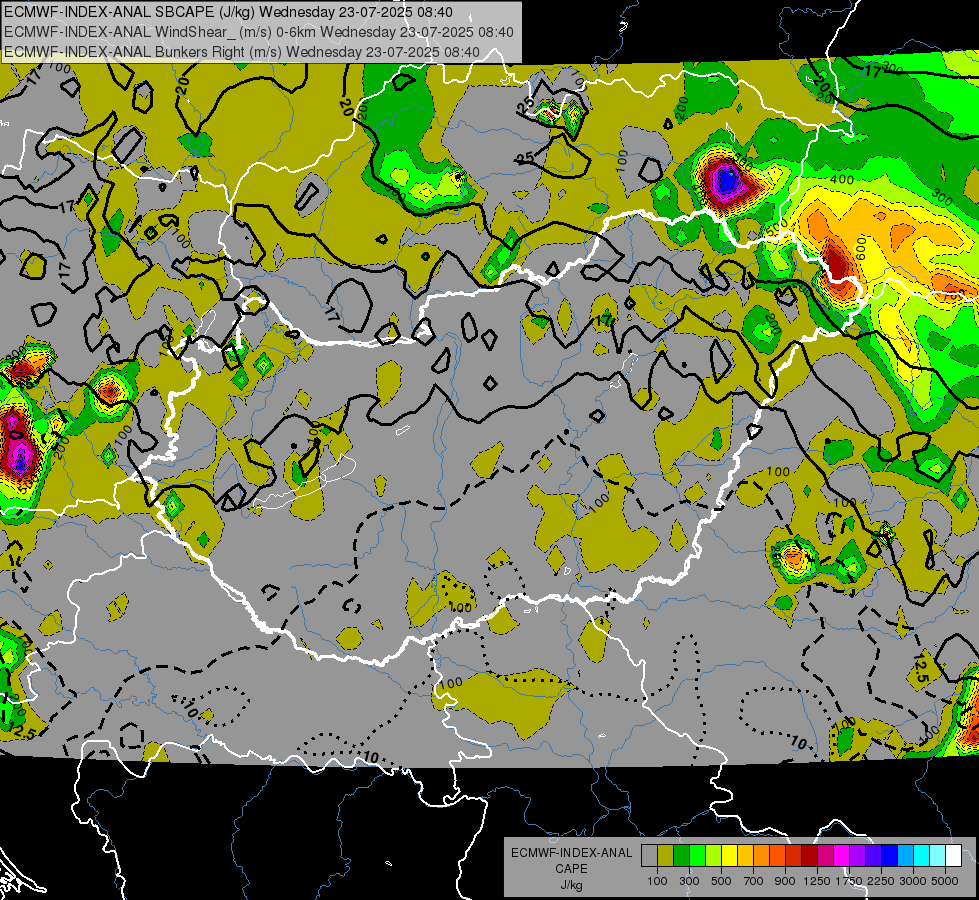The image size is (979, 900).
Task: Select the olive swatch in the CAPE legend
Action: tap(666, 855)
